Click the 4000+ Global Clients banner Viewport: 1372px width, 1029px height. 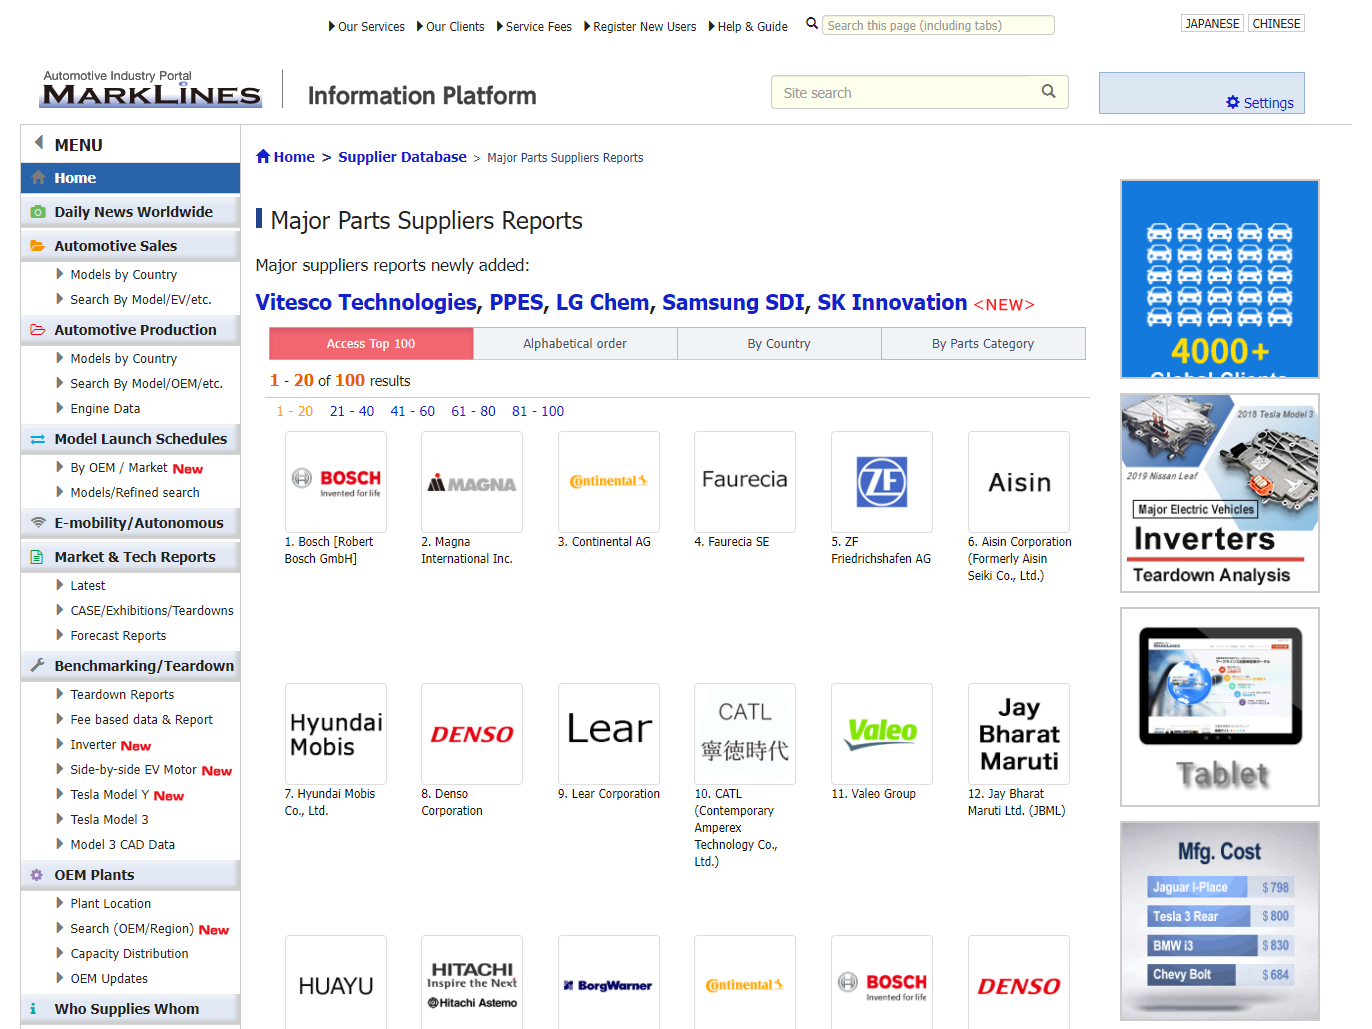[1220, 279]
